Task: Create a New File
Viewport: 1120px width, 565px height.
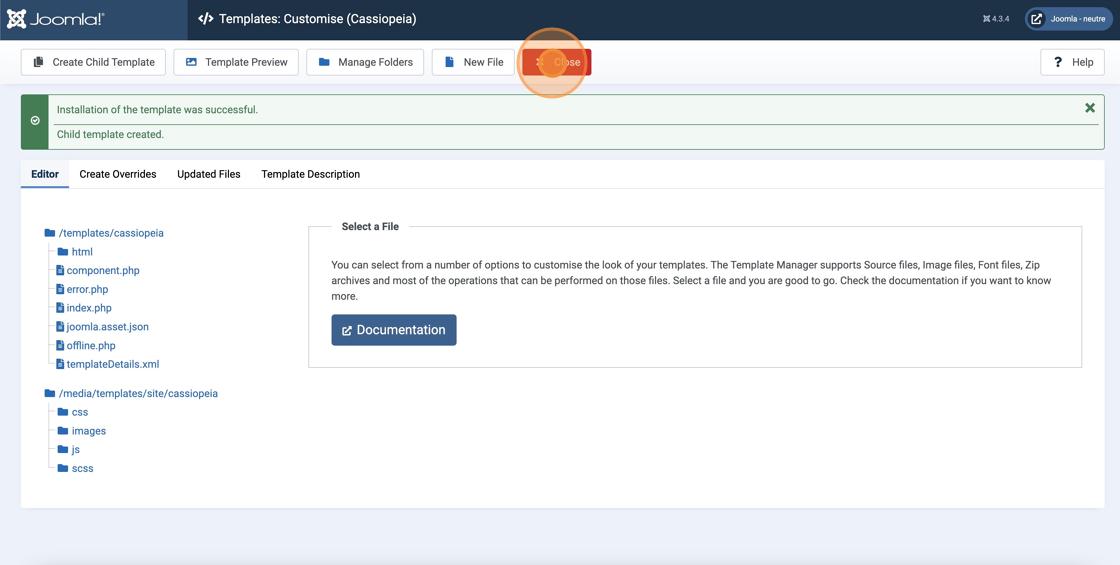Action: tap(473, 62)
